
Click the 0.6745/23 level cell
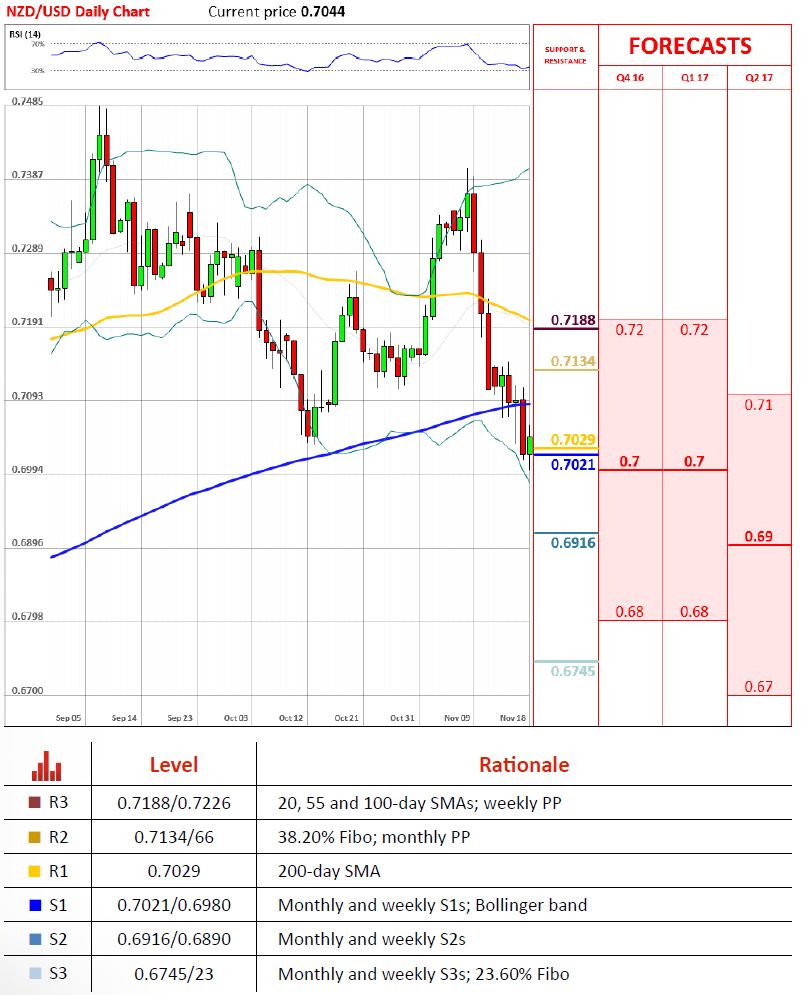pos(174,973)
